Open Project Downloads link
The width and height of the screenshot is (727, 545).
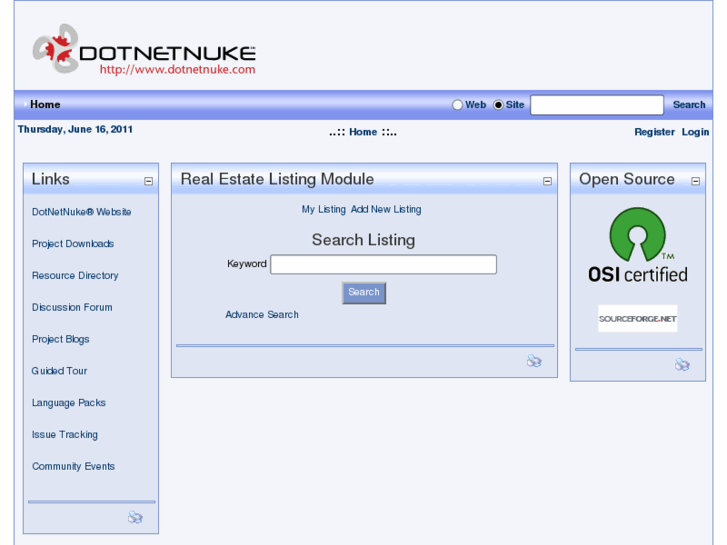pos(73,244)
